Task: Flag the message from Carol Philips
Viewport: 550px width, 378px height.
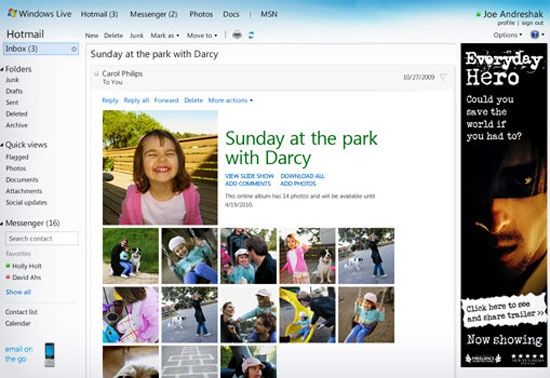Action: pos(443,77)
